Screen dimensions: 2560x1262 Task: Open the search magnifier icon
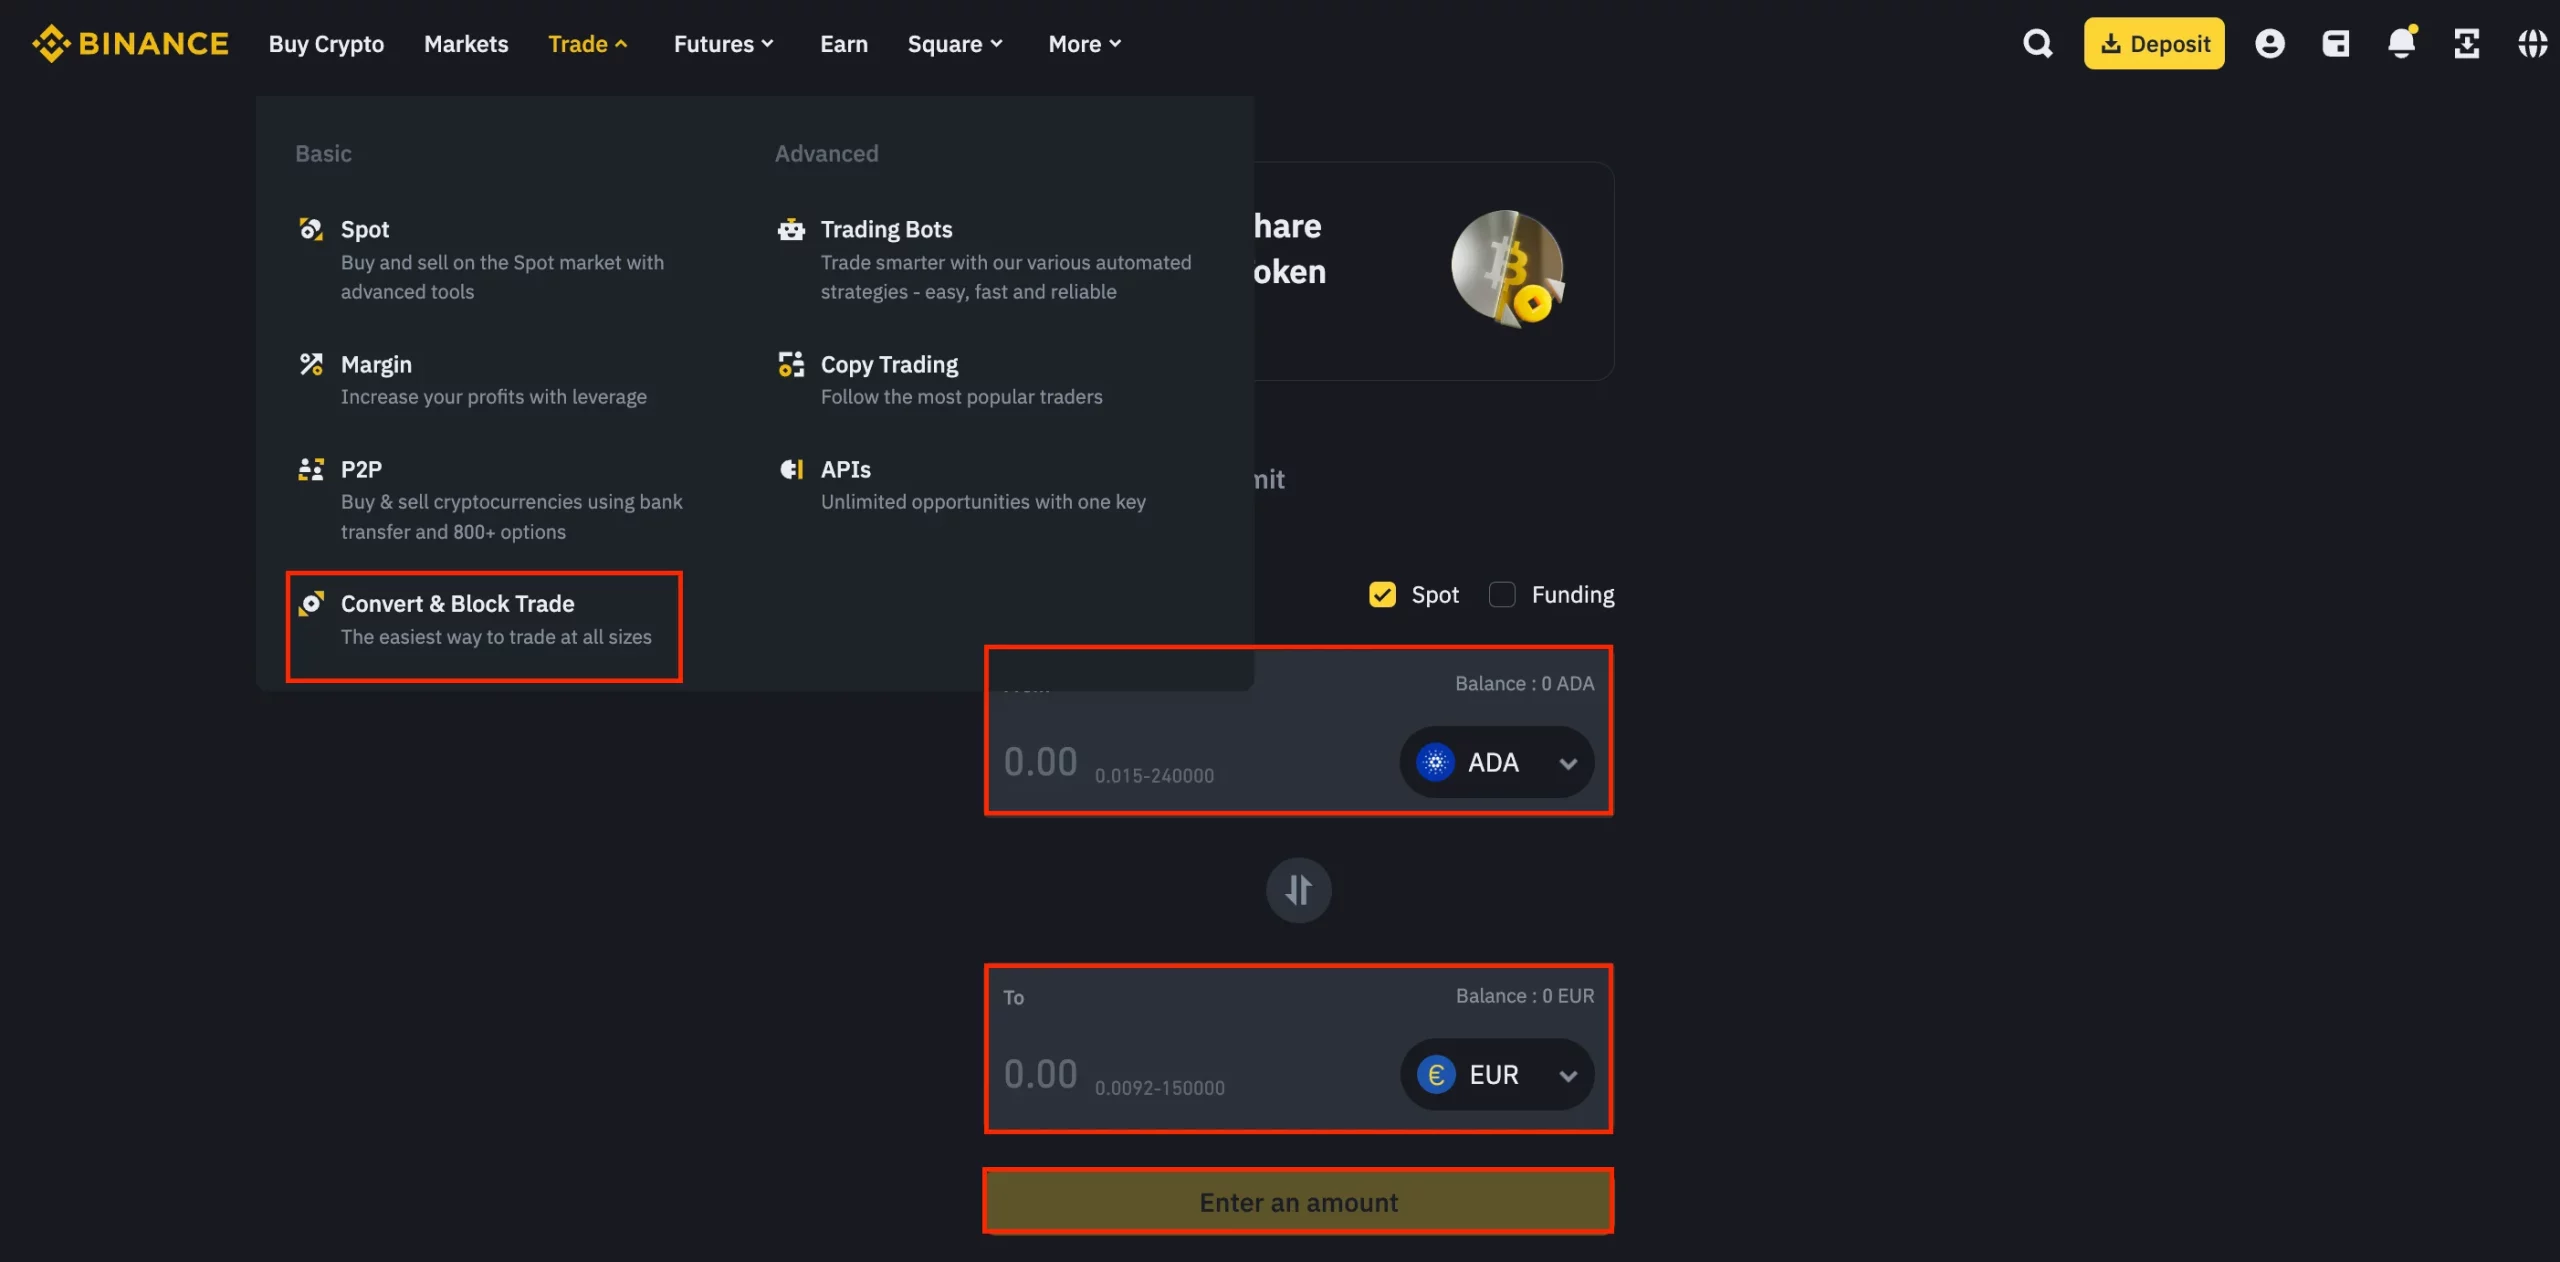click(2037, 44)
